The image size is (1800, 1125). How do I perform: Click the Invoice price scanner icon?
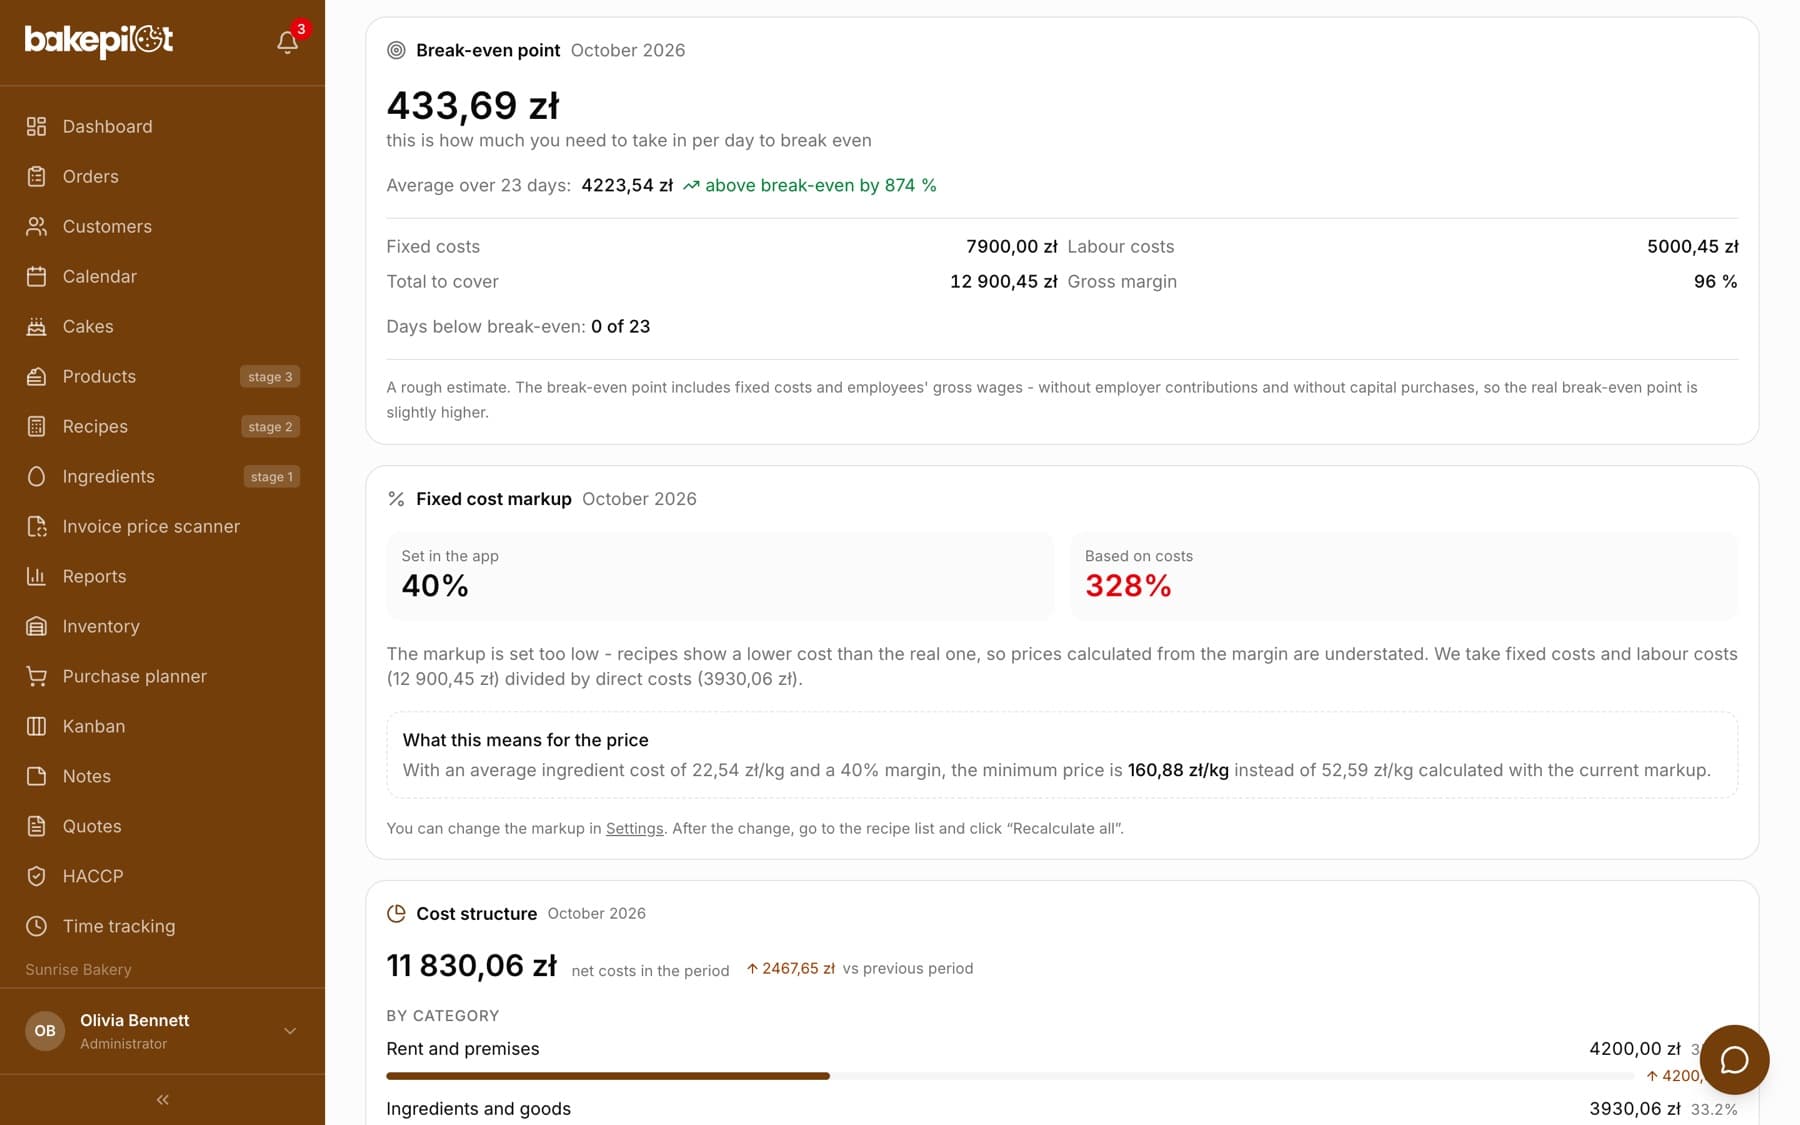[37, 526]
